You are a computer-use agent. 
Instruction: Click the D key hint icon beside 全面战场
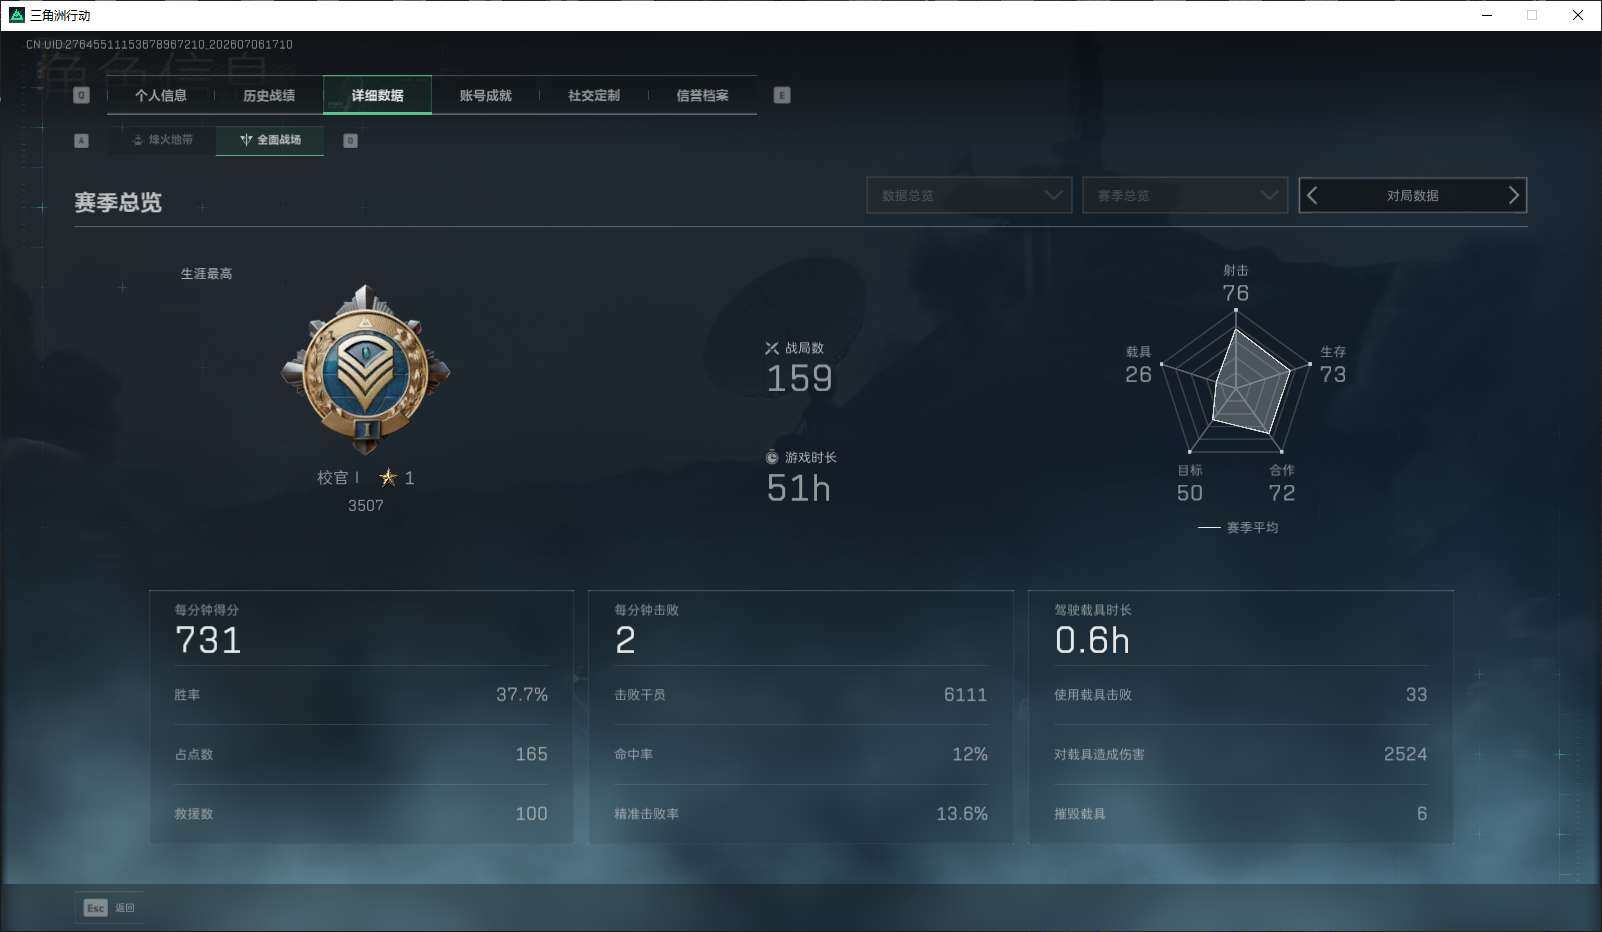pyautogui.click(x=350, y=141)
